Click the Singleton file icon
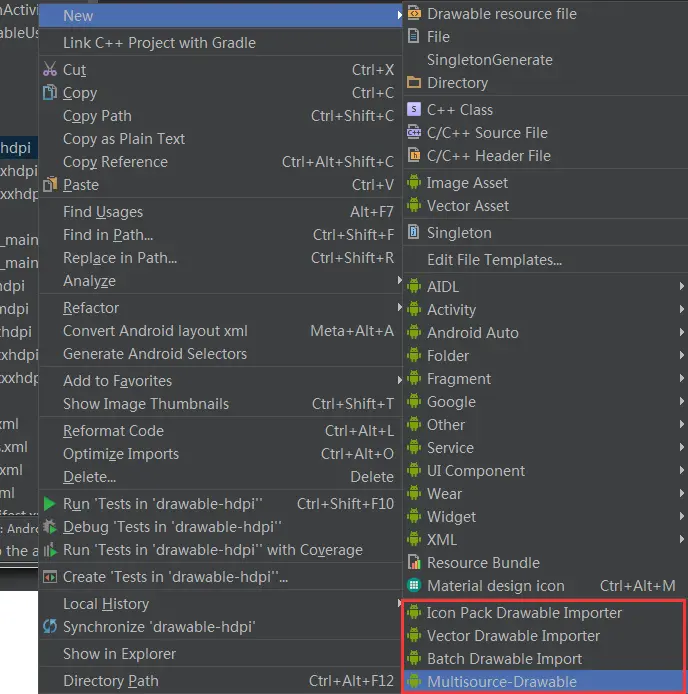688x694 pixels. coord(413,232)
